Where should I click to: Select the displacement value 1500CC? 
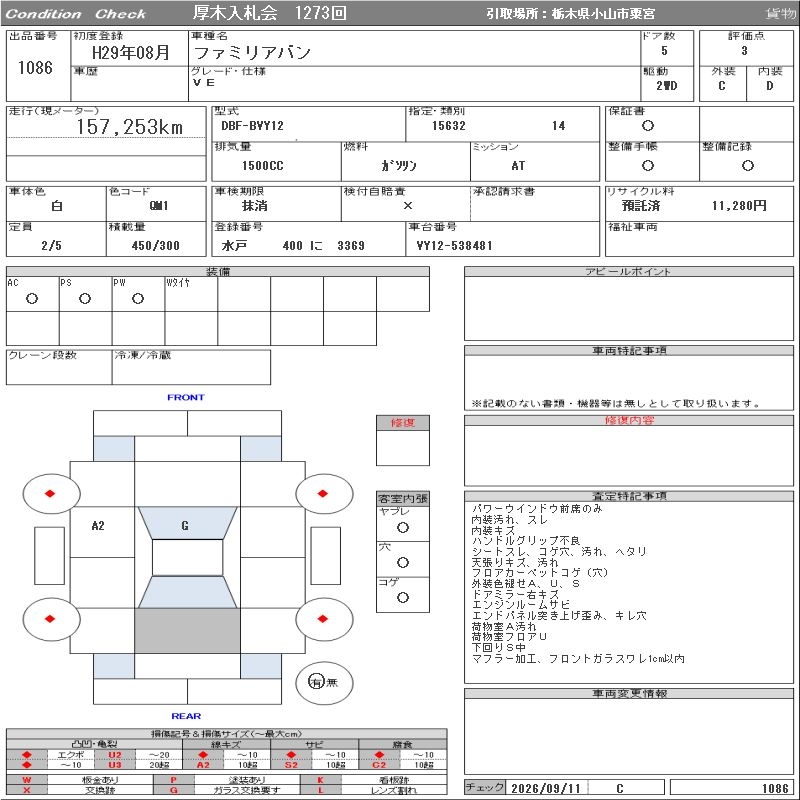pyautogui.click(x=262, y=166)
